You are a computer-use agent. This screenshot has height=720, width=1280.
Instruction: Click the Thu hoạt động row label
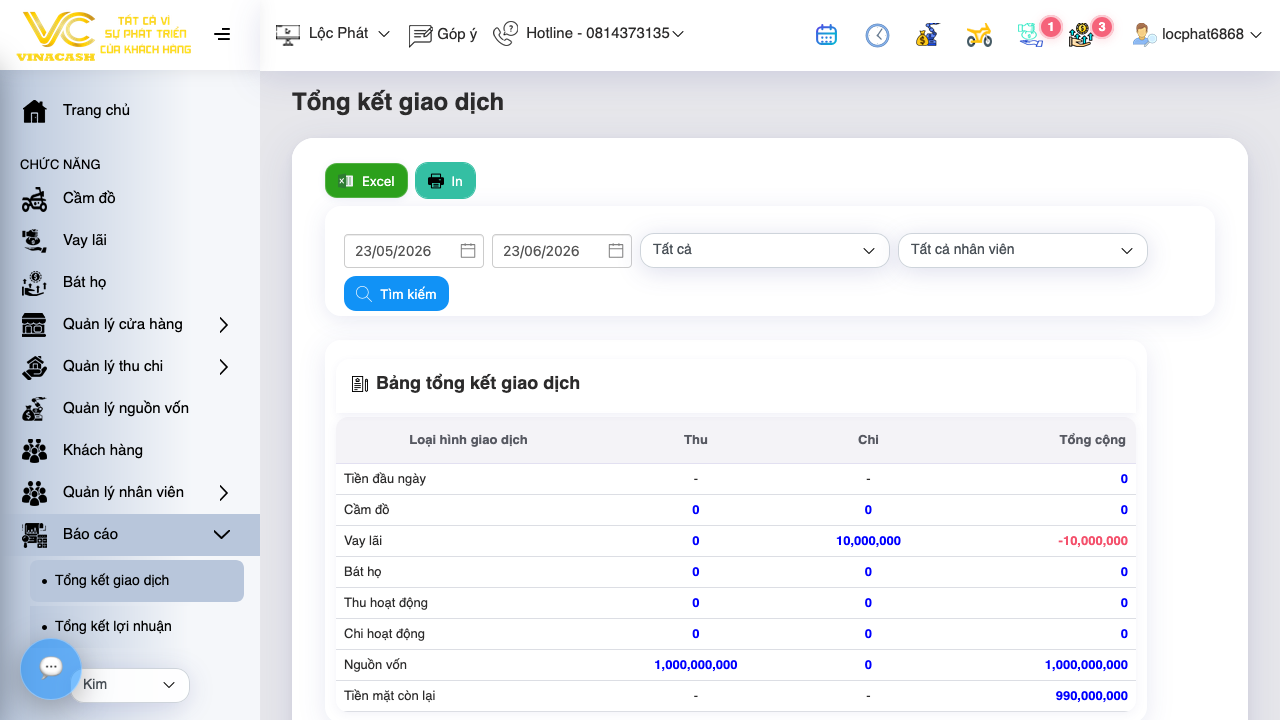click(386, 603)
